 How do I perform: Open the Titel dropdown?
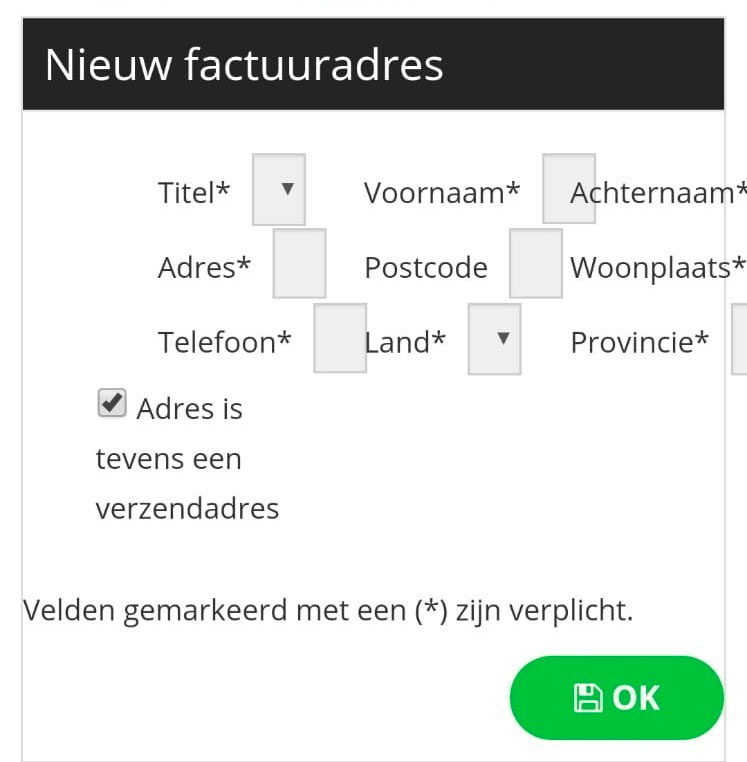coord(279,189)
